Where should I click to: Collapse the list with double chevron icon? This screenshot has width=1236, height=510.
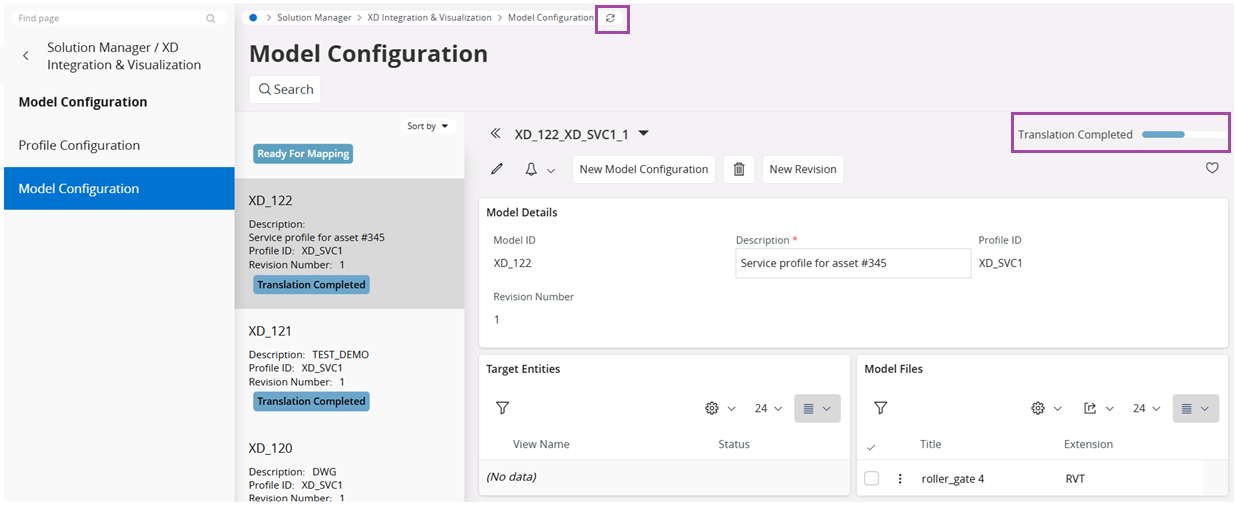click(495, 133)
